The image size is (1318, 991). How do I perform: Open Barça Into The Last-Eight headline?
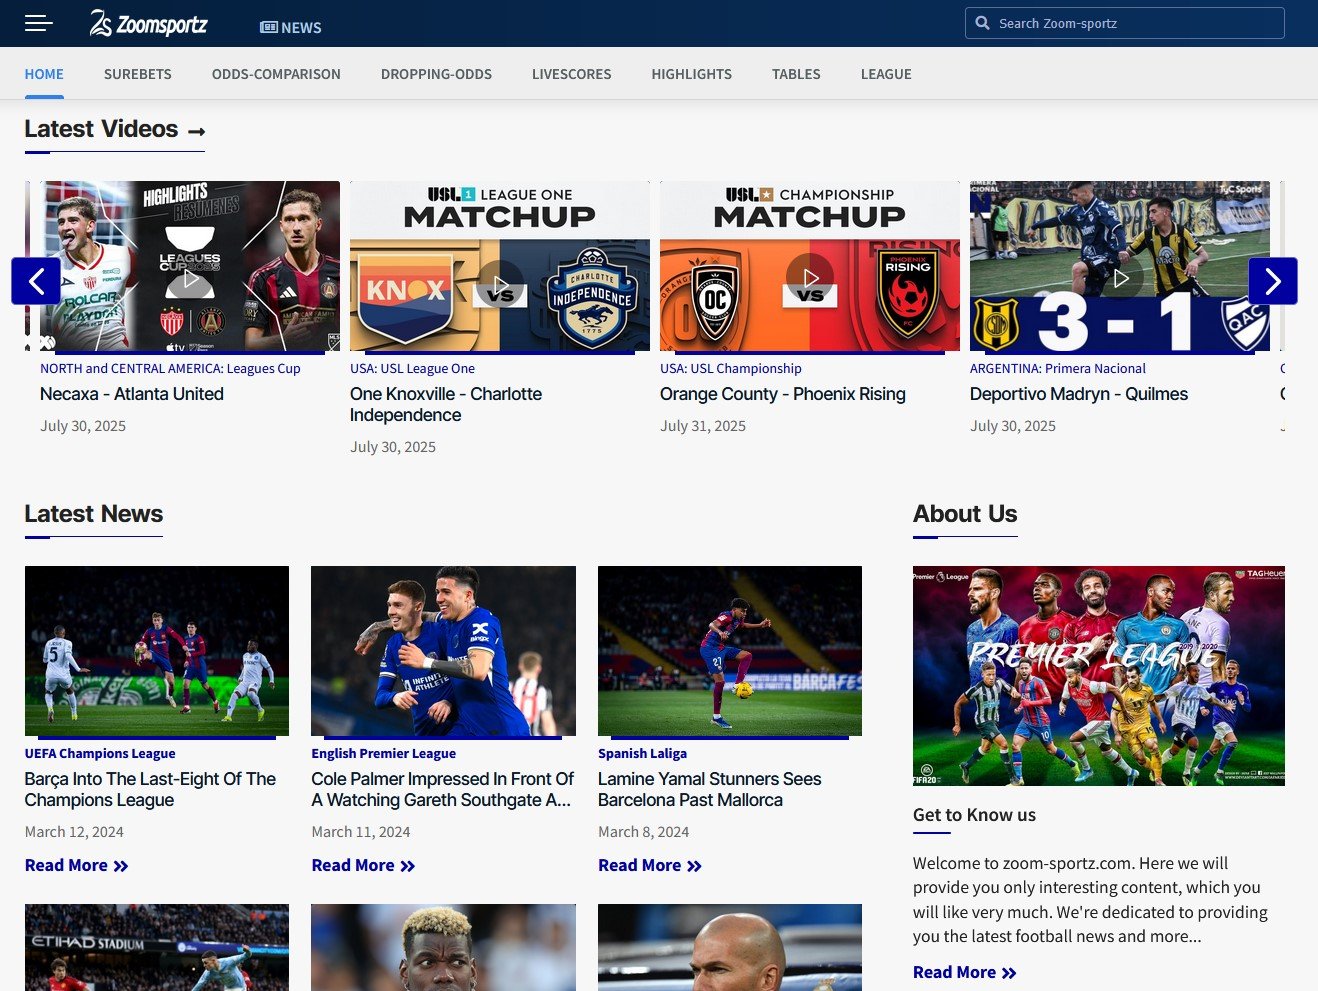(150, 790)
